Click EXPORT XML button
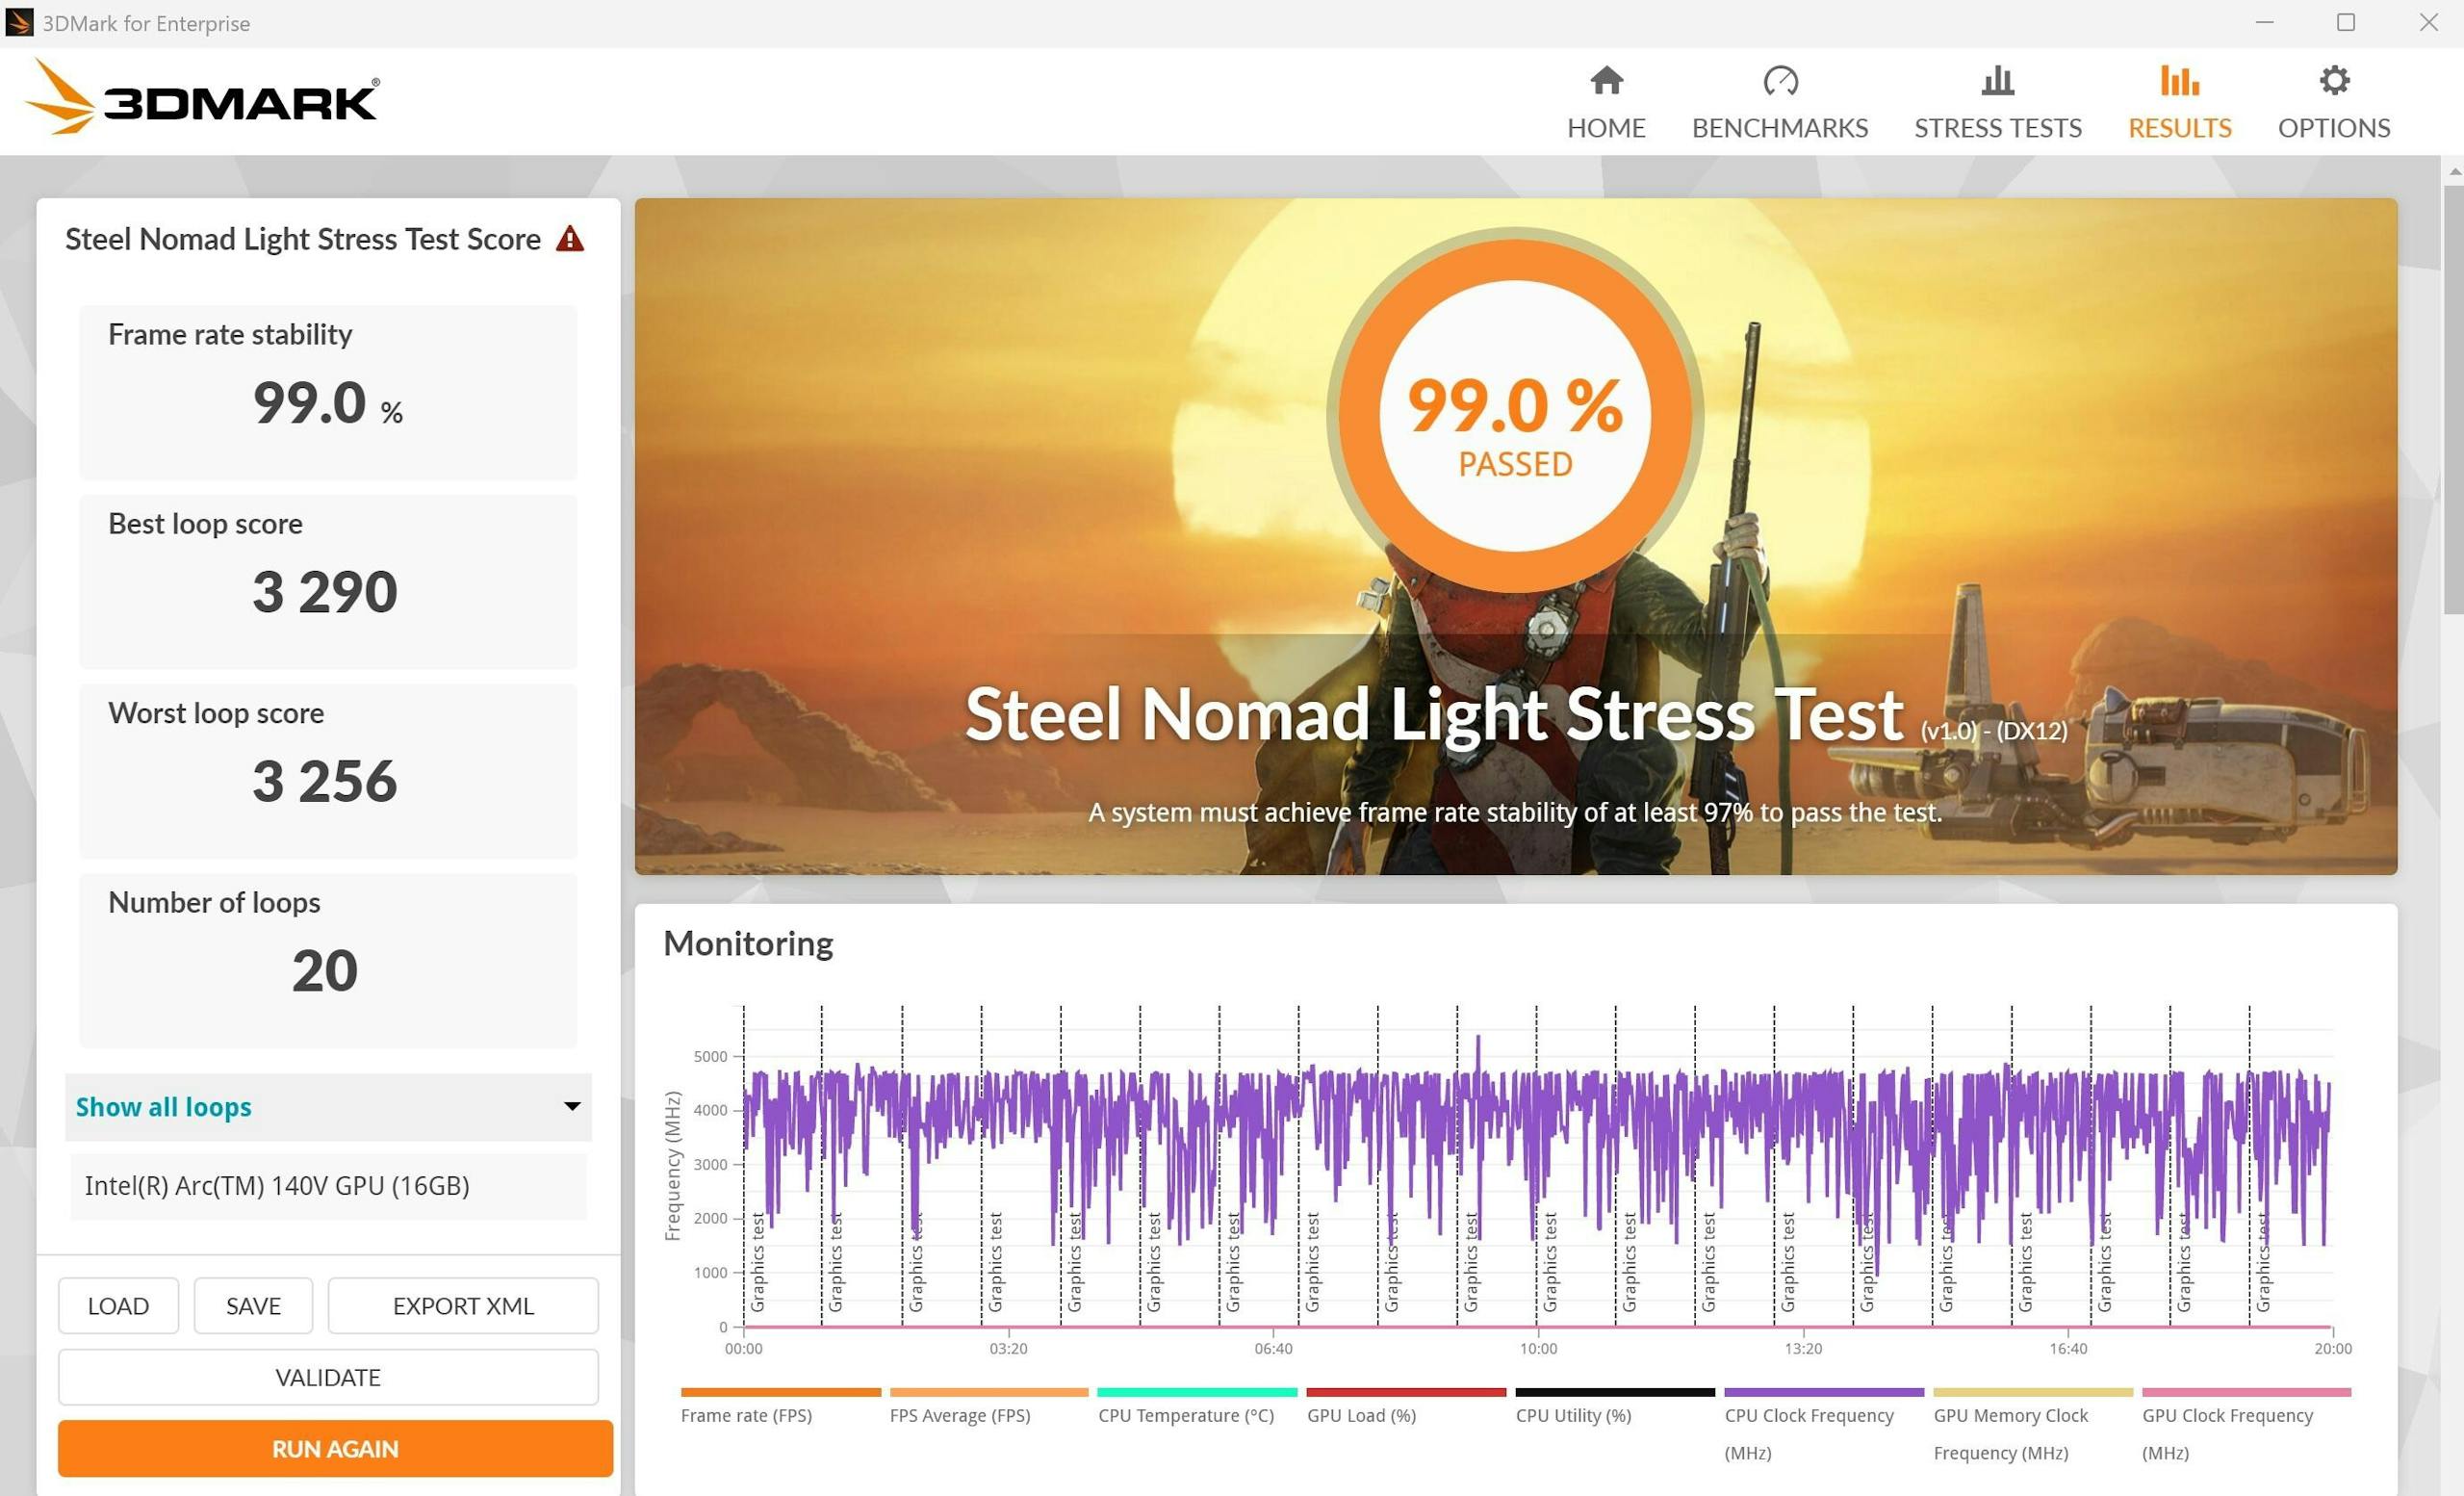This screenshot has width=2464, height=1496. (463, 1306)
